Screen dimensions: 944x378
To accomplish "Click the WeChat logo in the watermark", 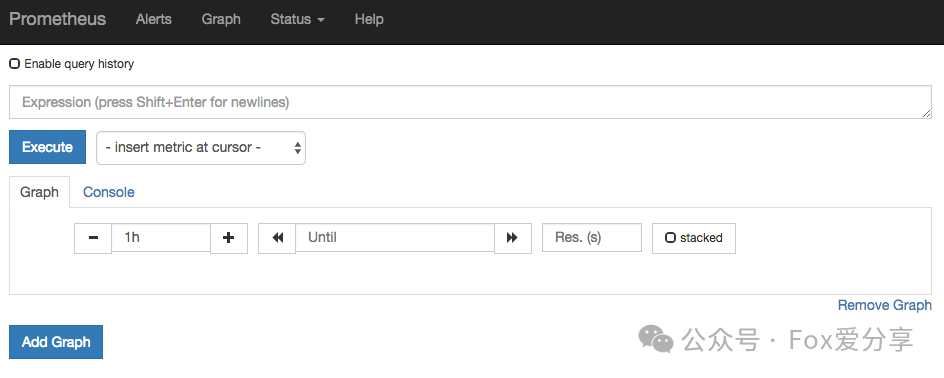I will pyautogui.click(x=656, y=339).
